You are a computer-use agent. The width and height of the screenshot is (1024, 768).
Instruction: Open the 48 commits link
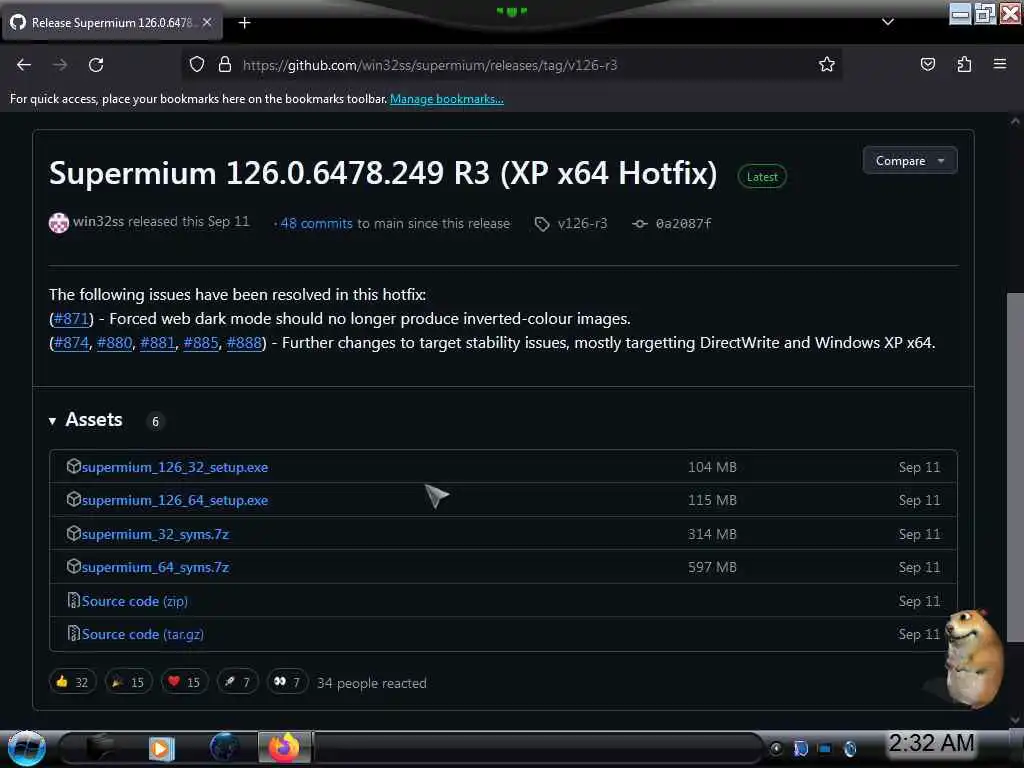pos(316,223)
